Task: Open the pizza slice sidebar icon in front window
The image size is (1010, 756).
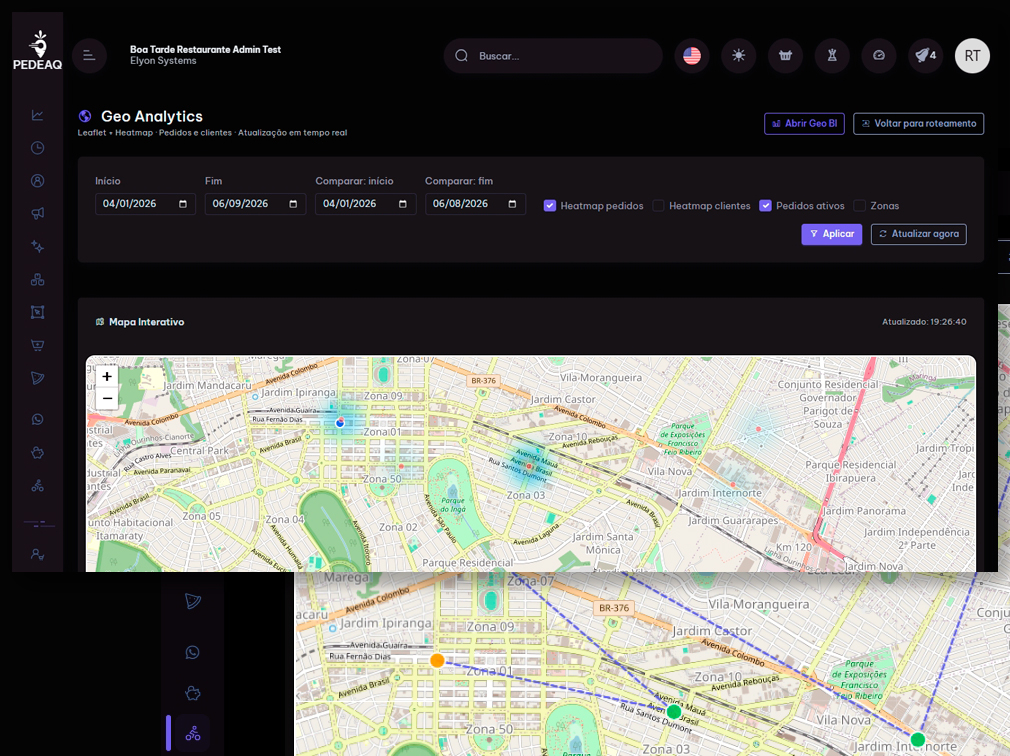Action: point(37,378)
